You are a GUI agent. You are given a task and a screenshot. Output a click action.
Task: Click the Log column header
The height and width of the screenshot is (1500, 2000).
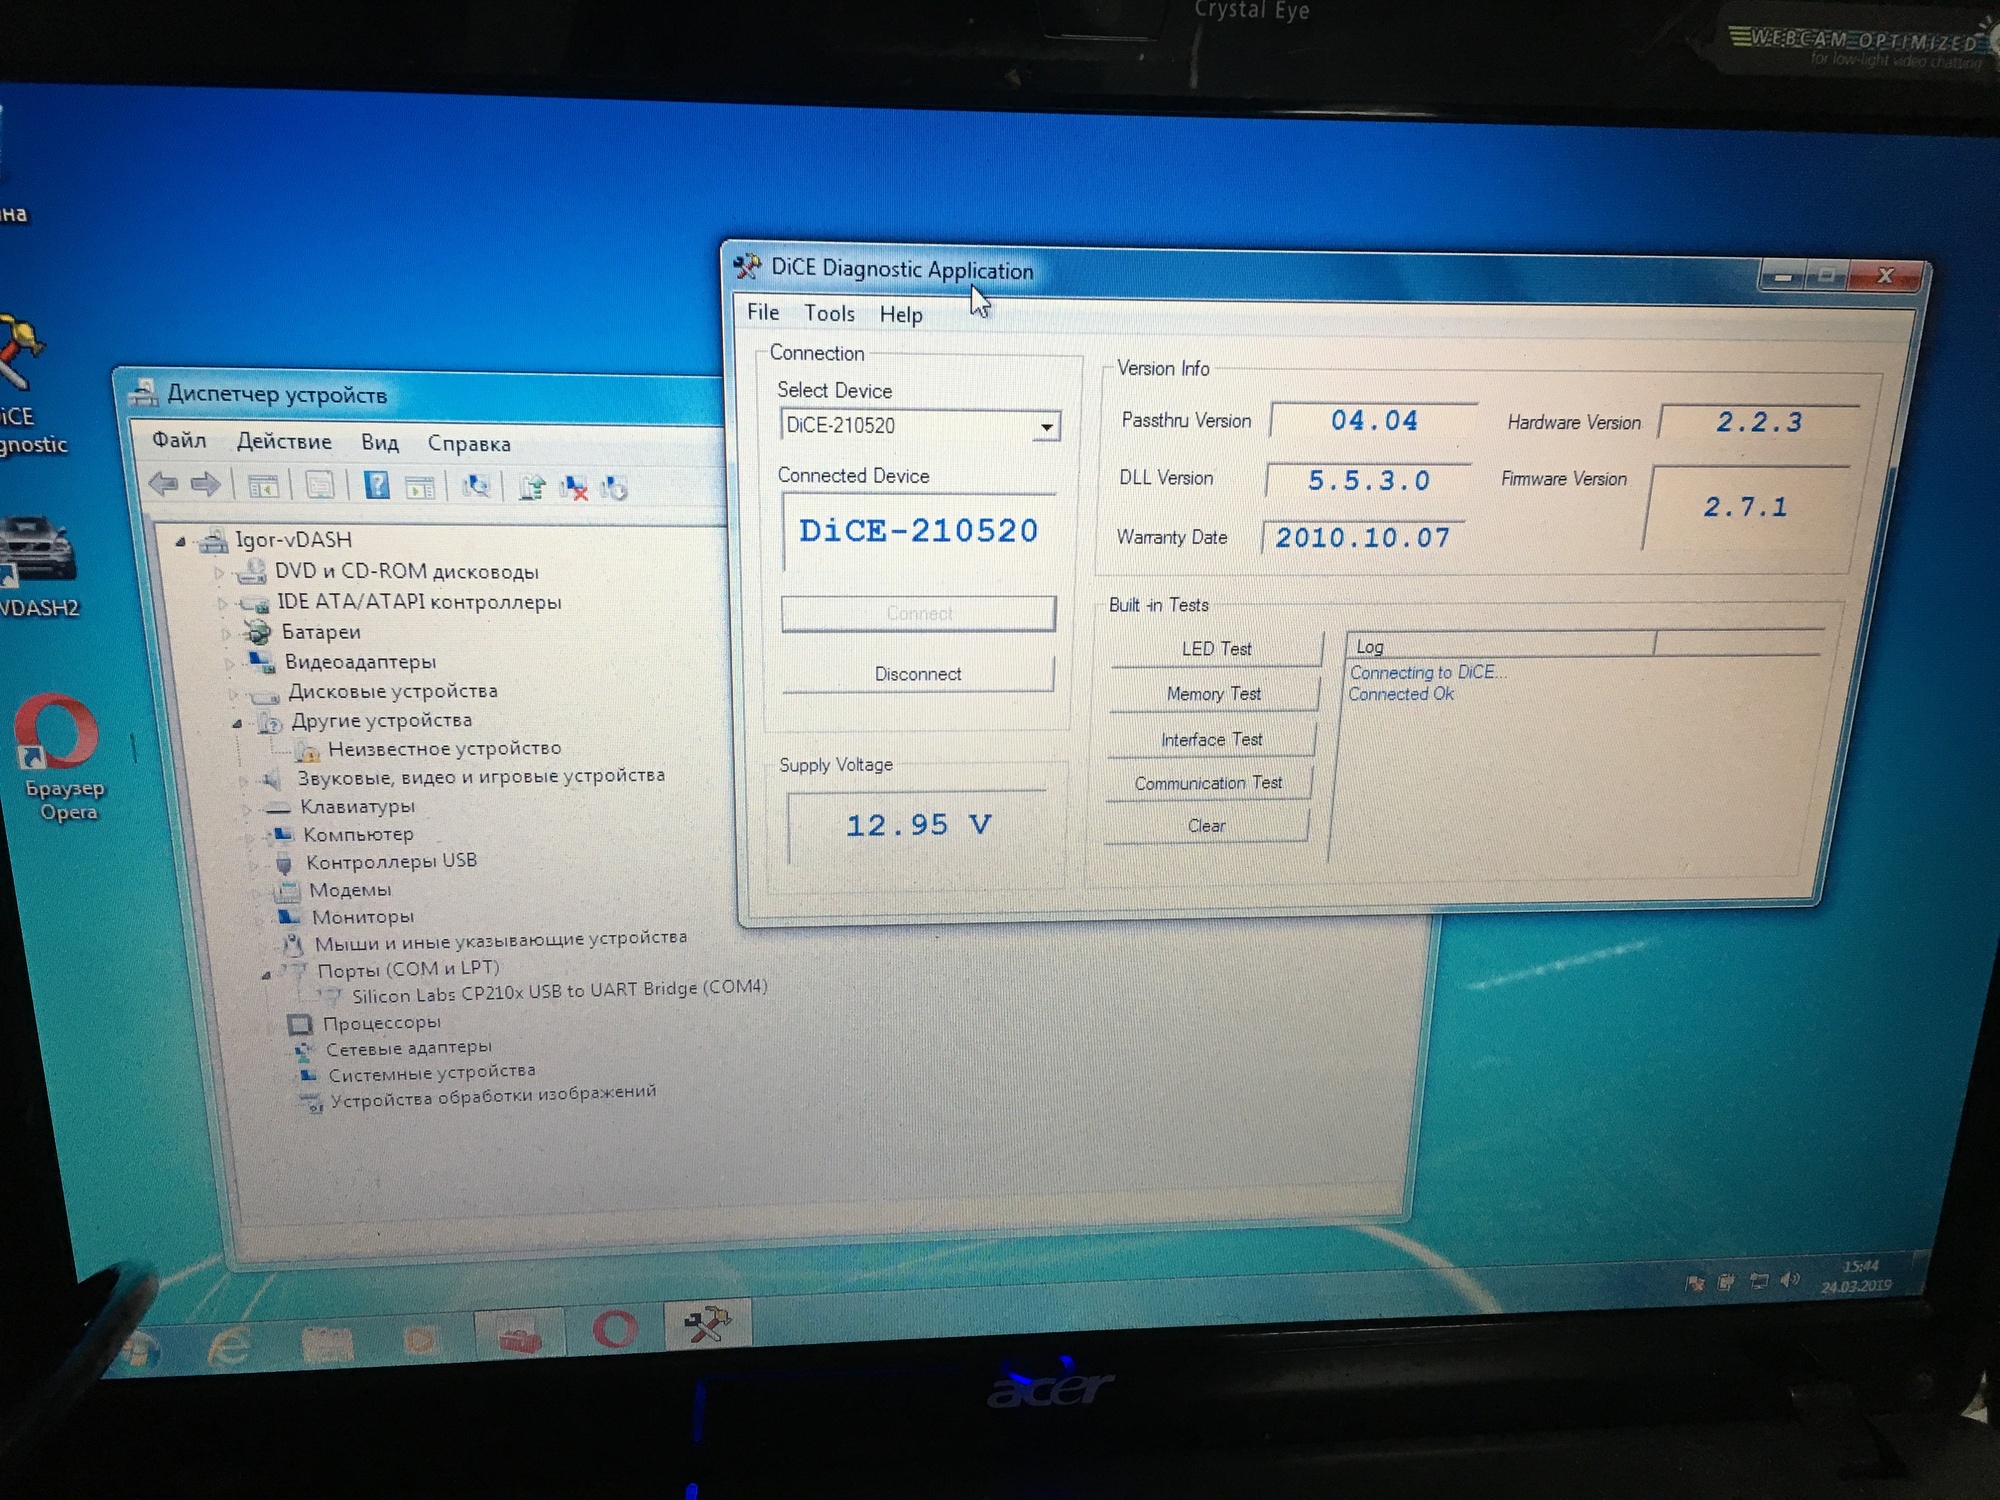tap(1500, 645)
